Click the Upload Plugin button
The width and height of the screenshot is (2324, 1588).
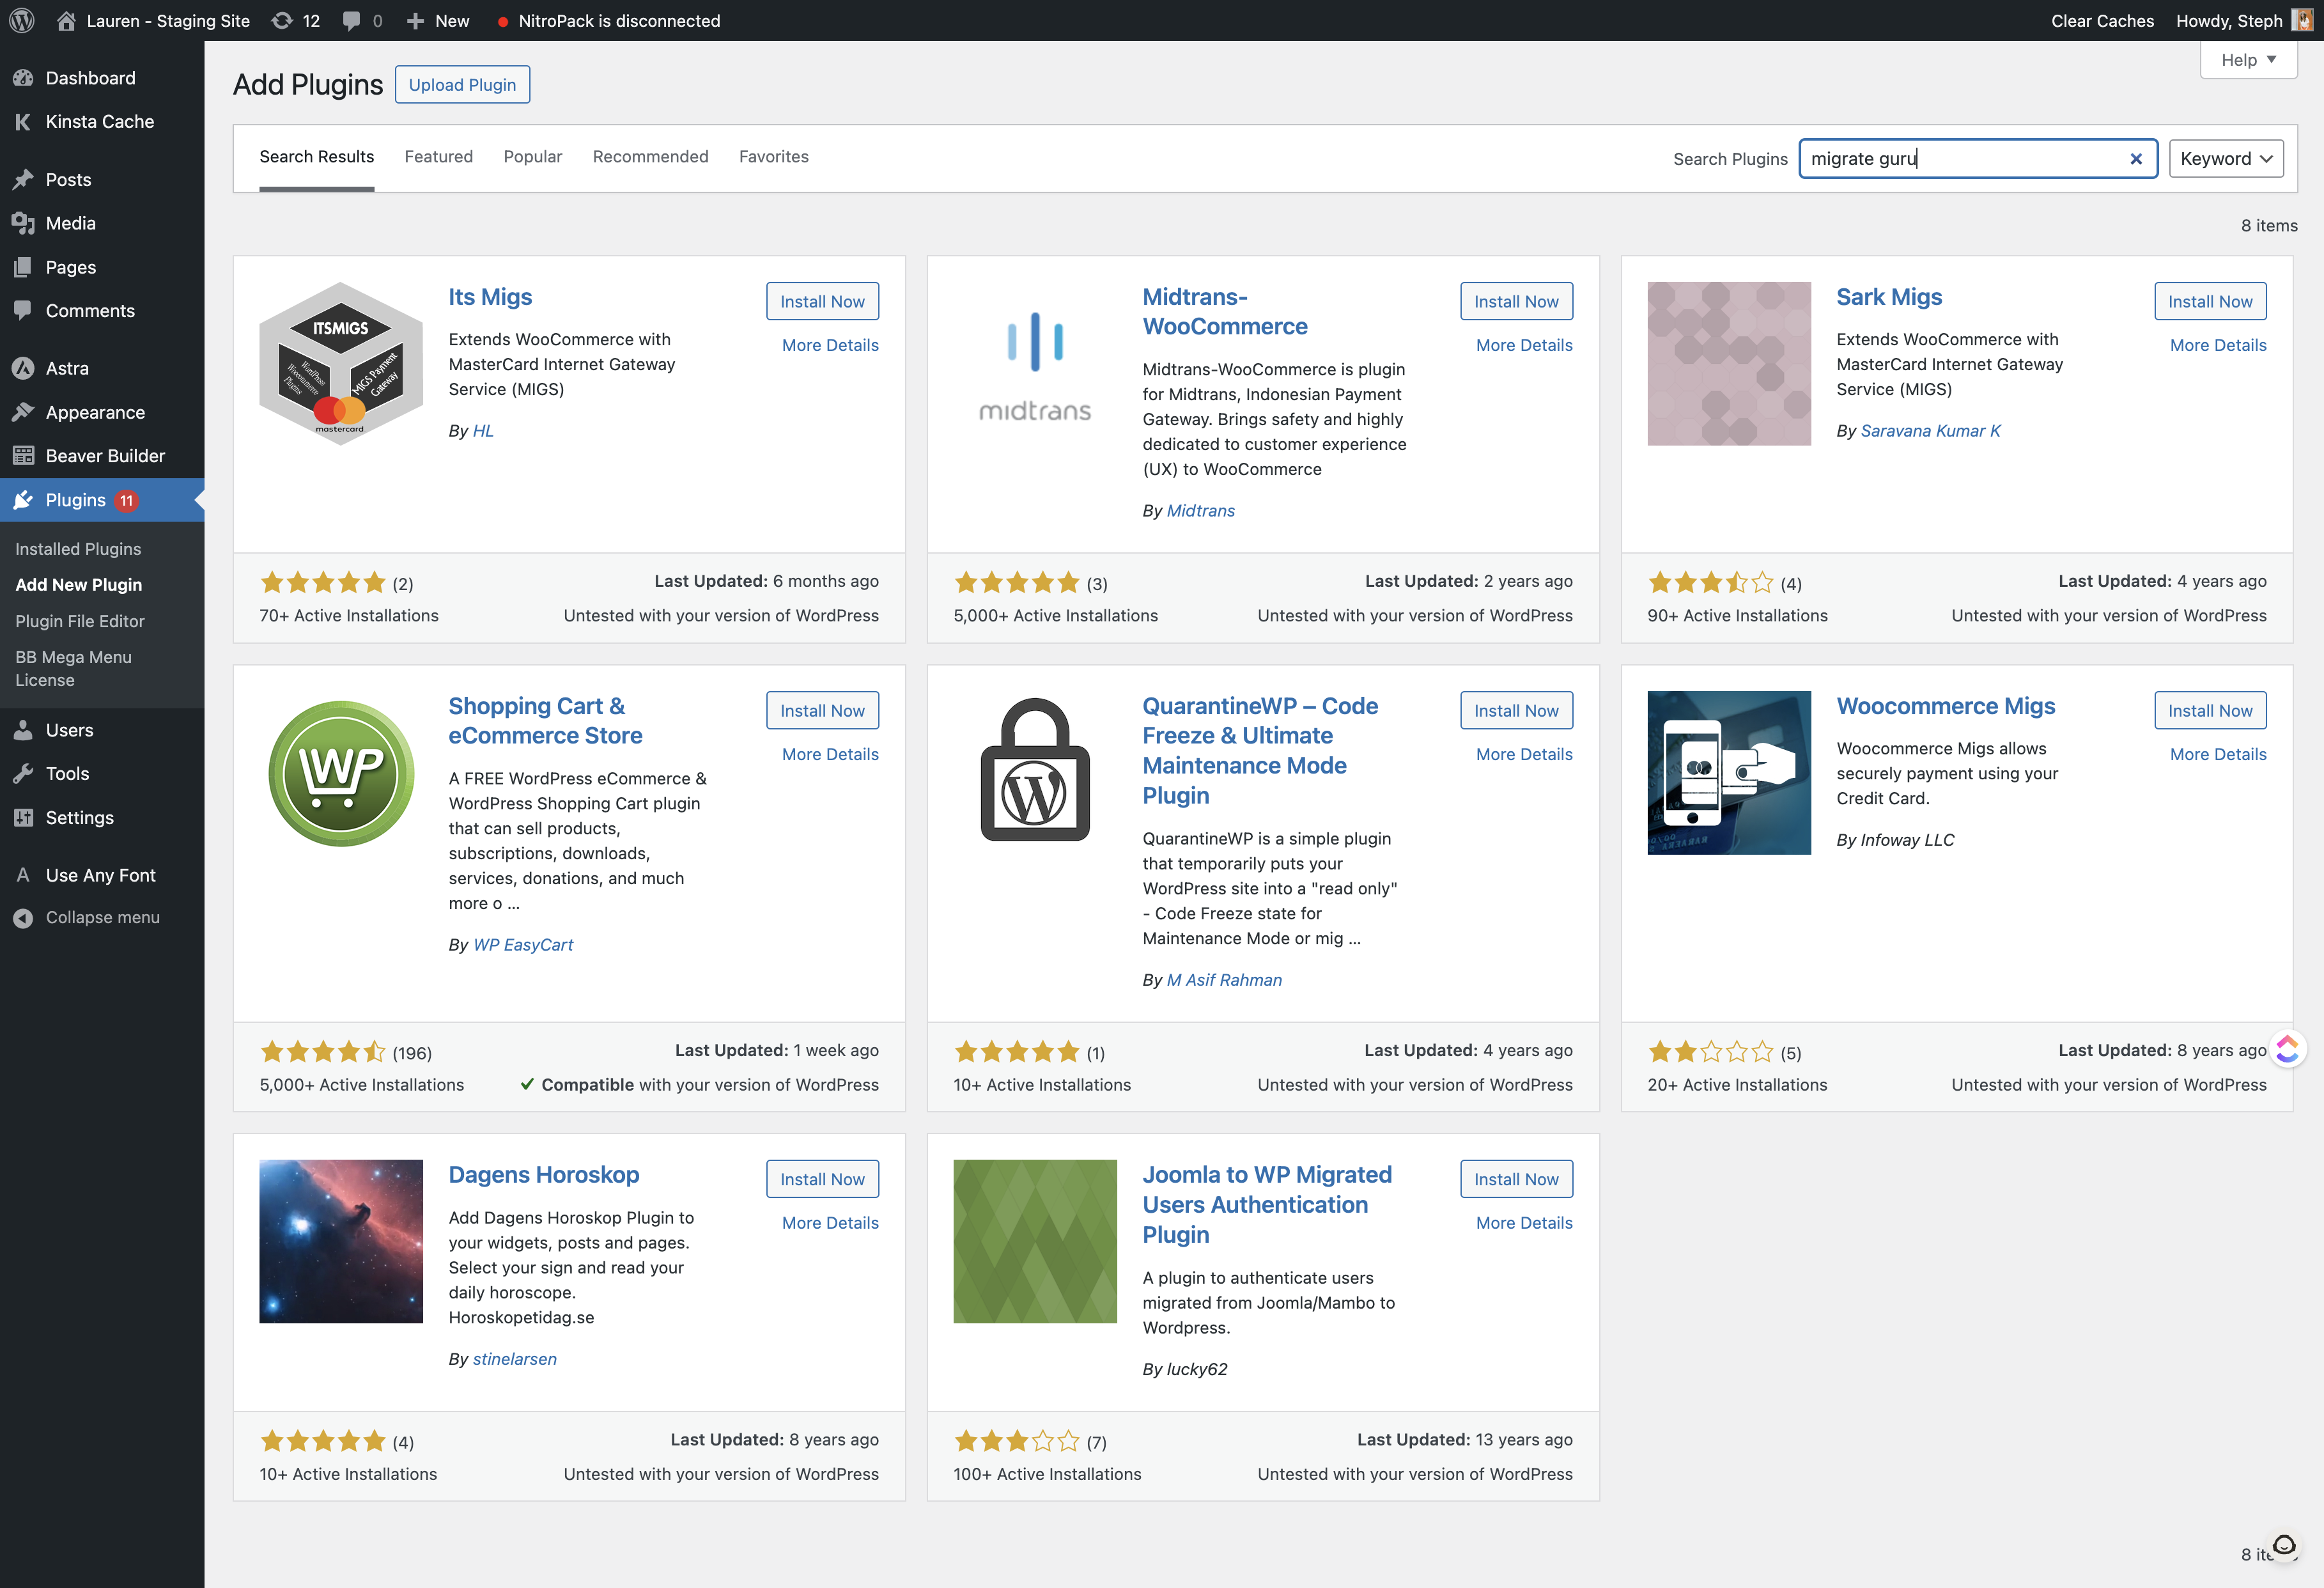(x=462, y=85)
